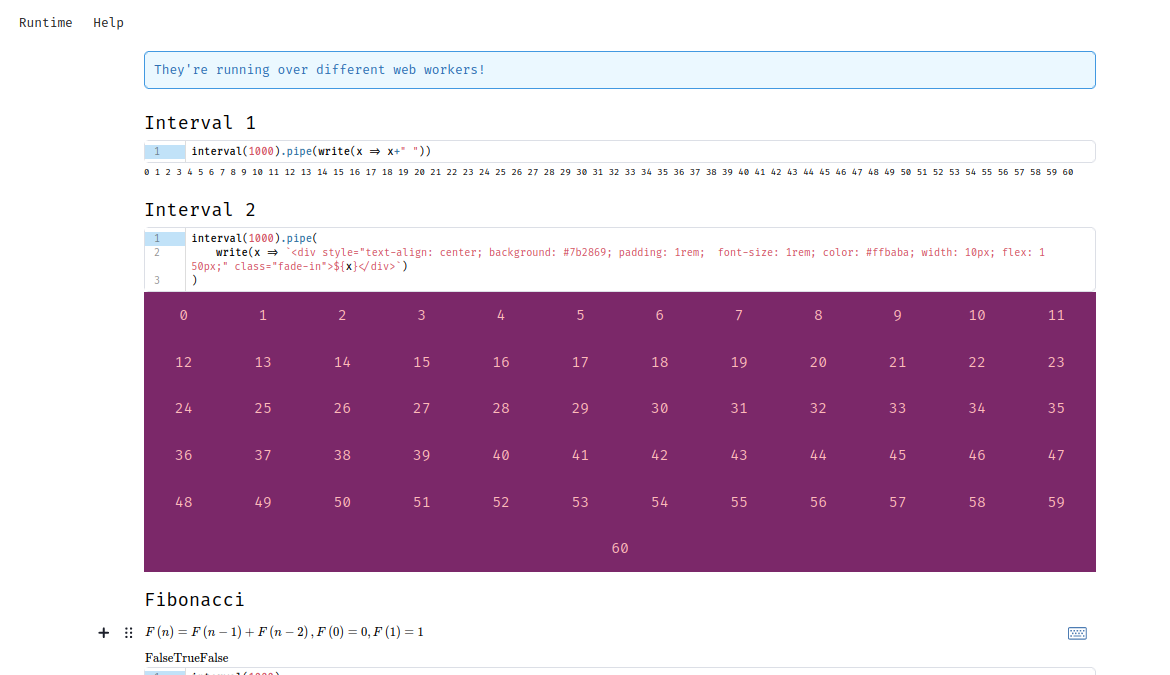Select tile 48 in the purple grid

[184, 503]
